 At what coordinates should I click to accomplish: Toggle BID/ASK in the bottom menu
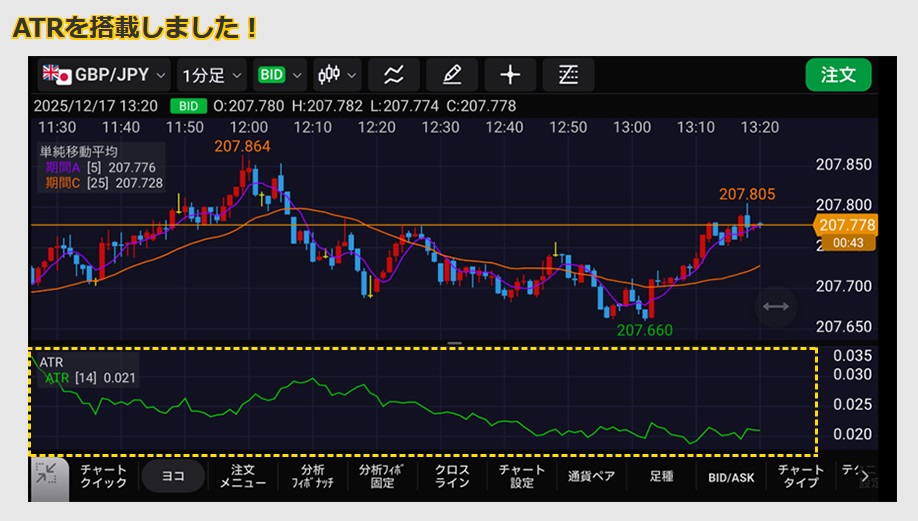[731, 477]
